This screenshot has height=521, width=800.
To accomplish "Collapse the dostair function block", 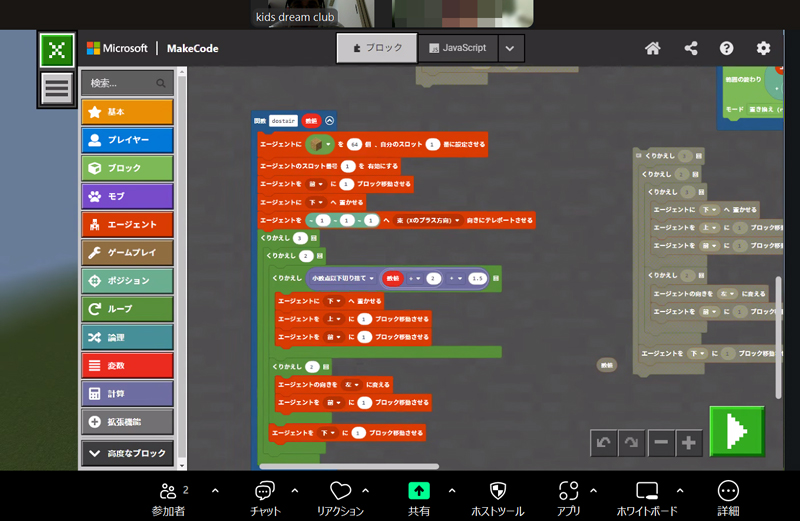I will (x=330, y=120).
